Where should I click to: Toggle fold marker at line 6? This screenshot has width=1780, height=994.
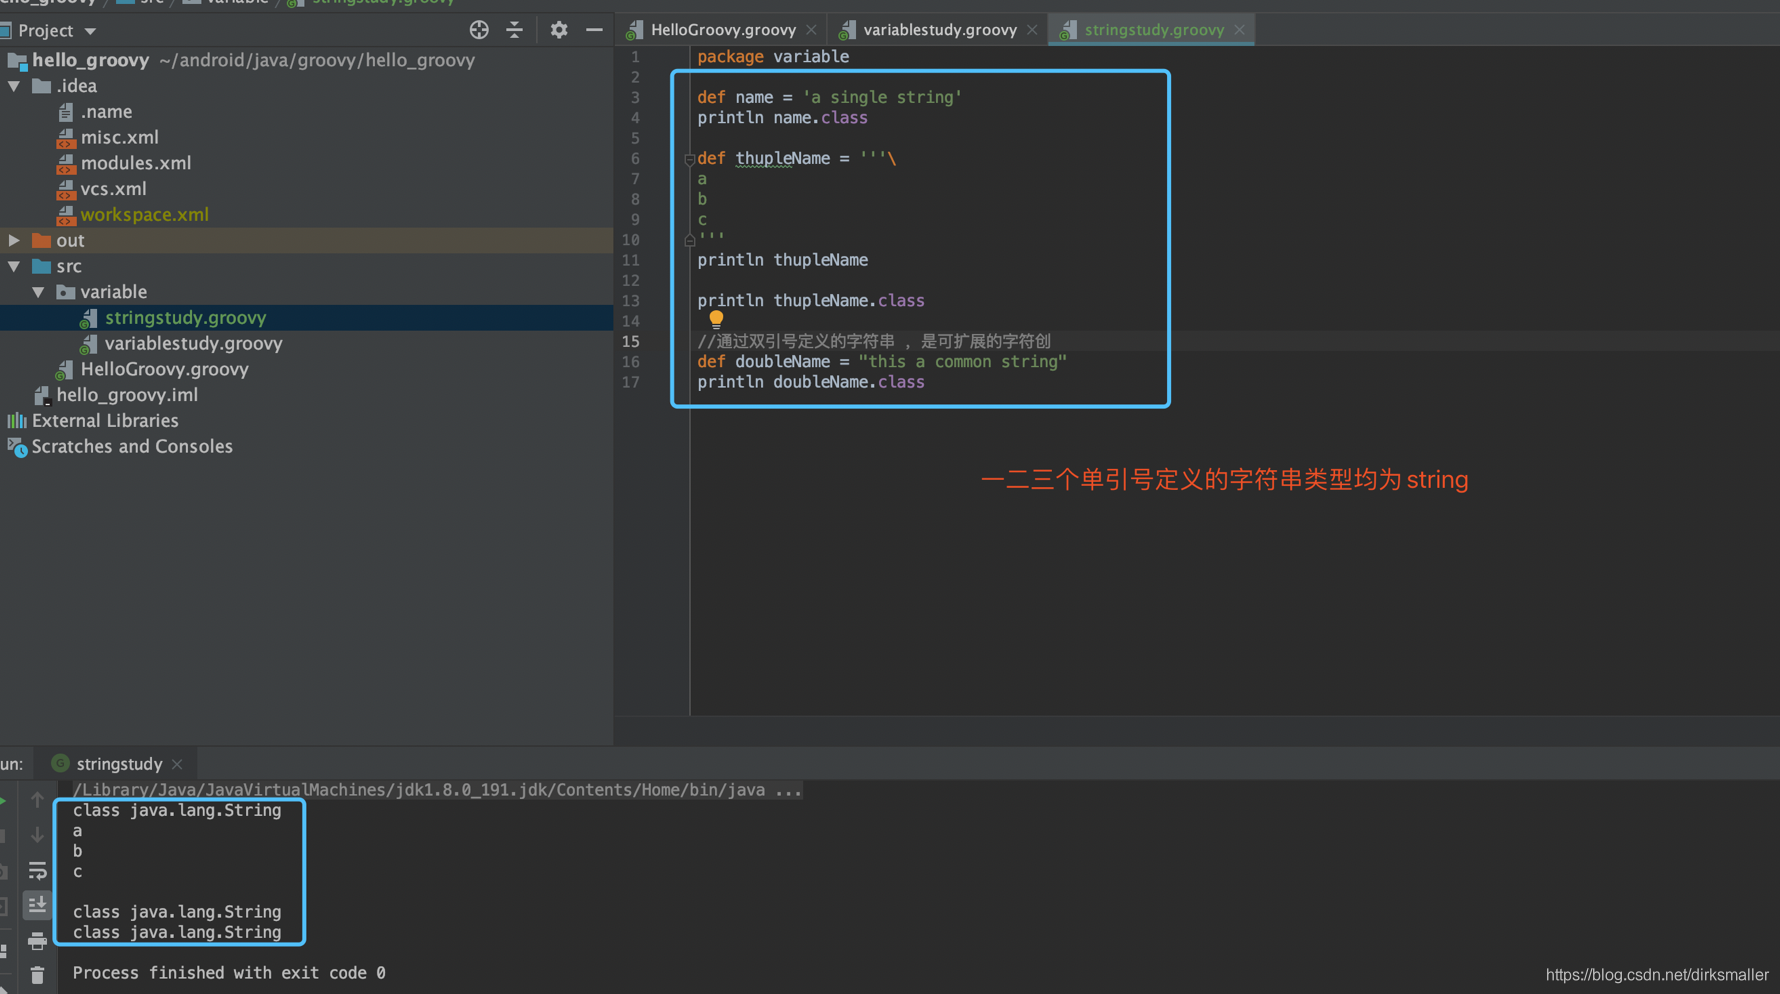[x=689, y=159]
